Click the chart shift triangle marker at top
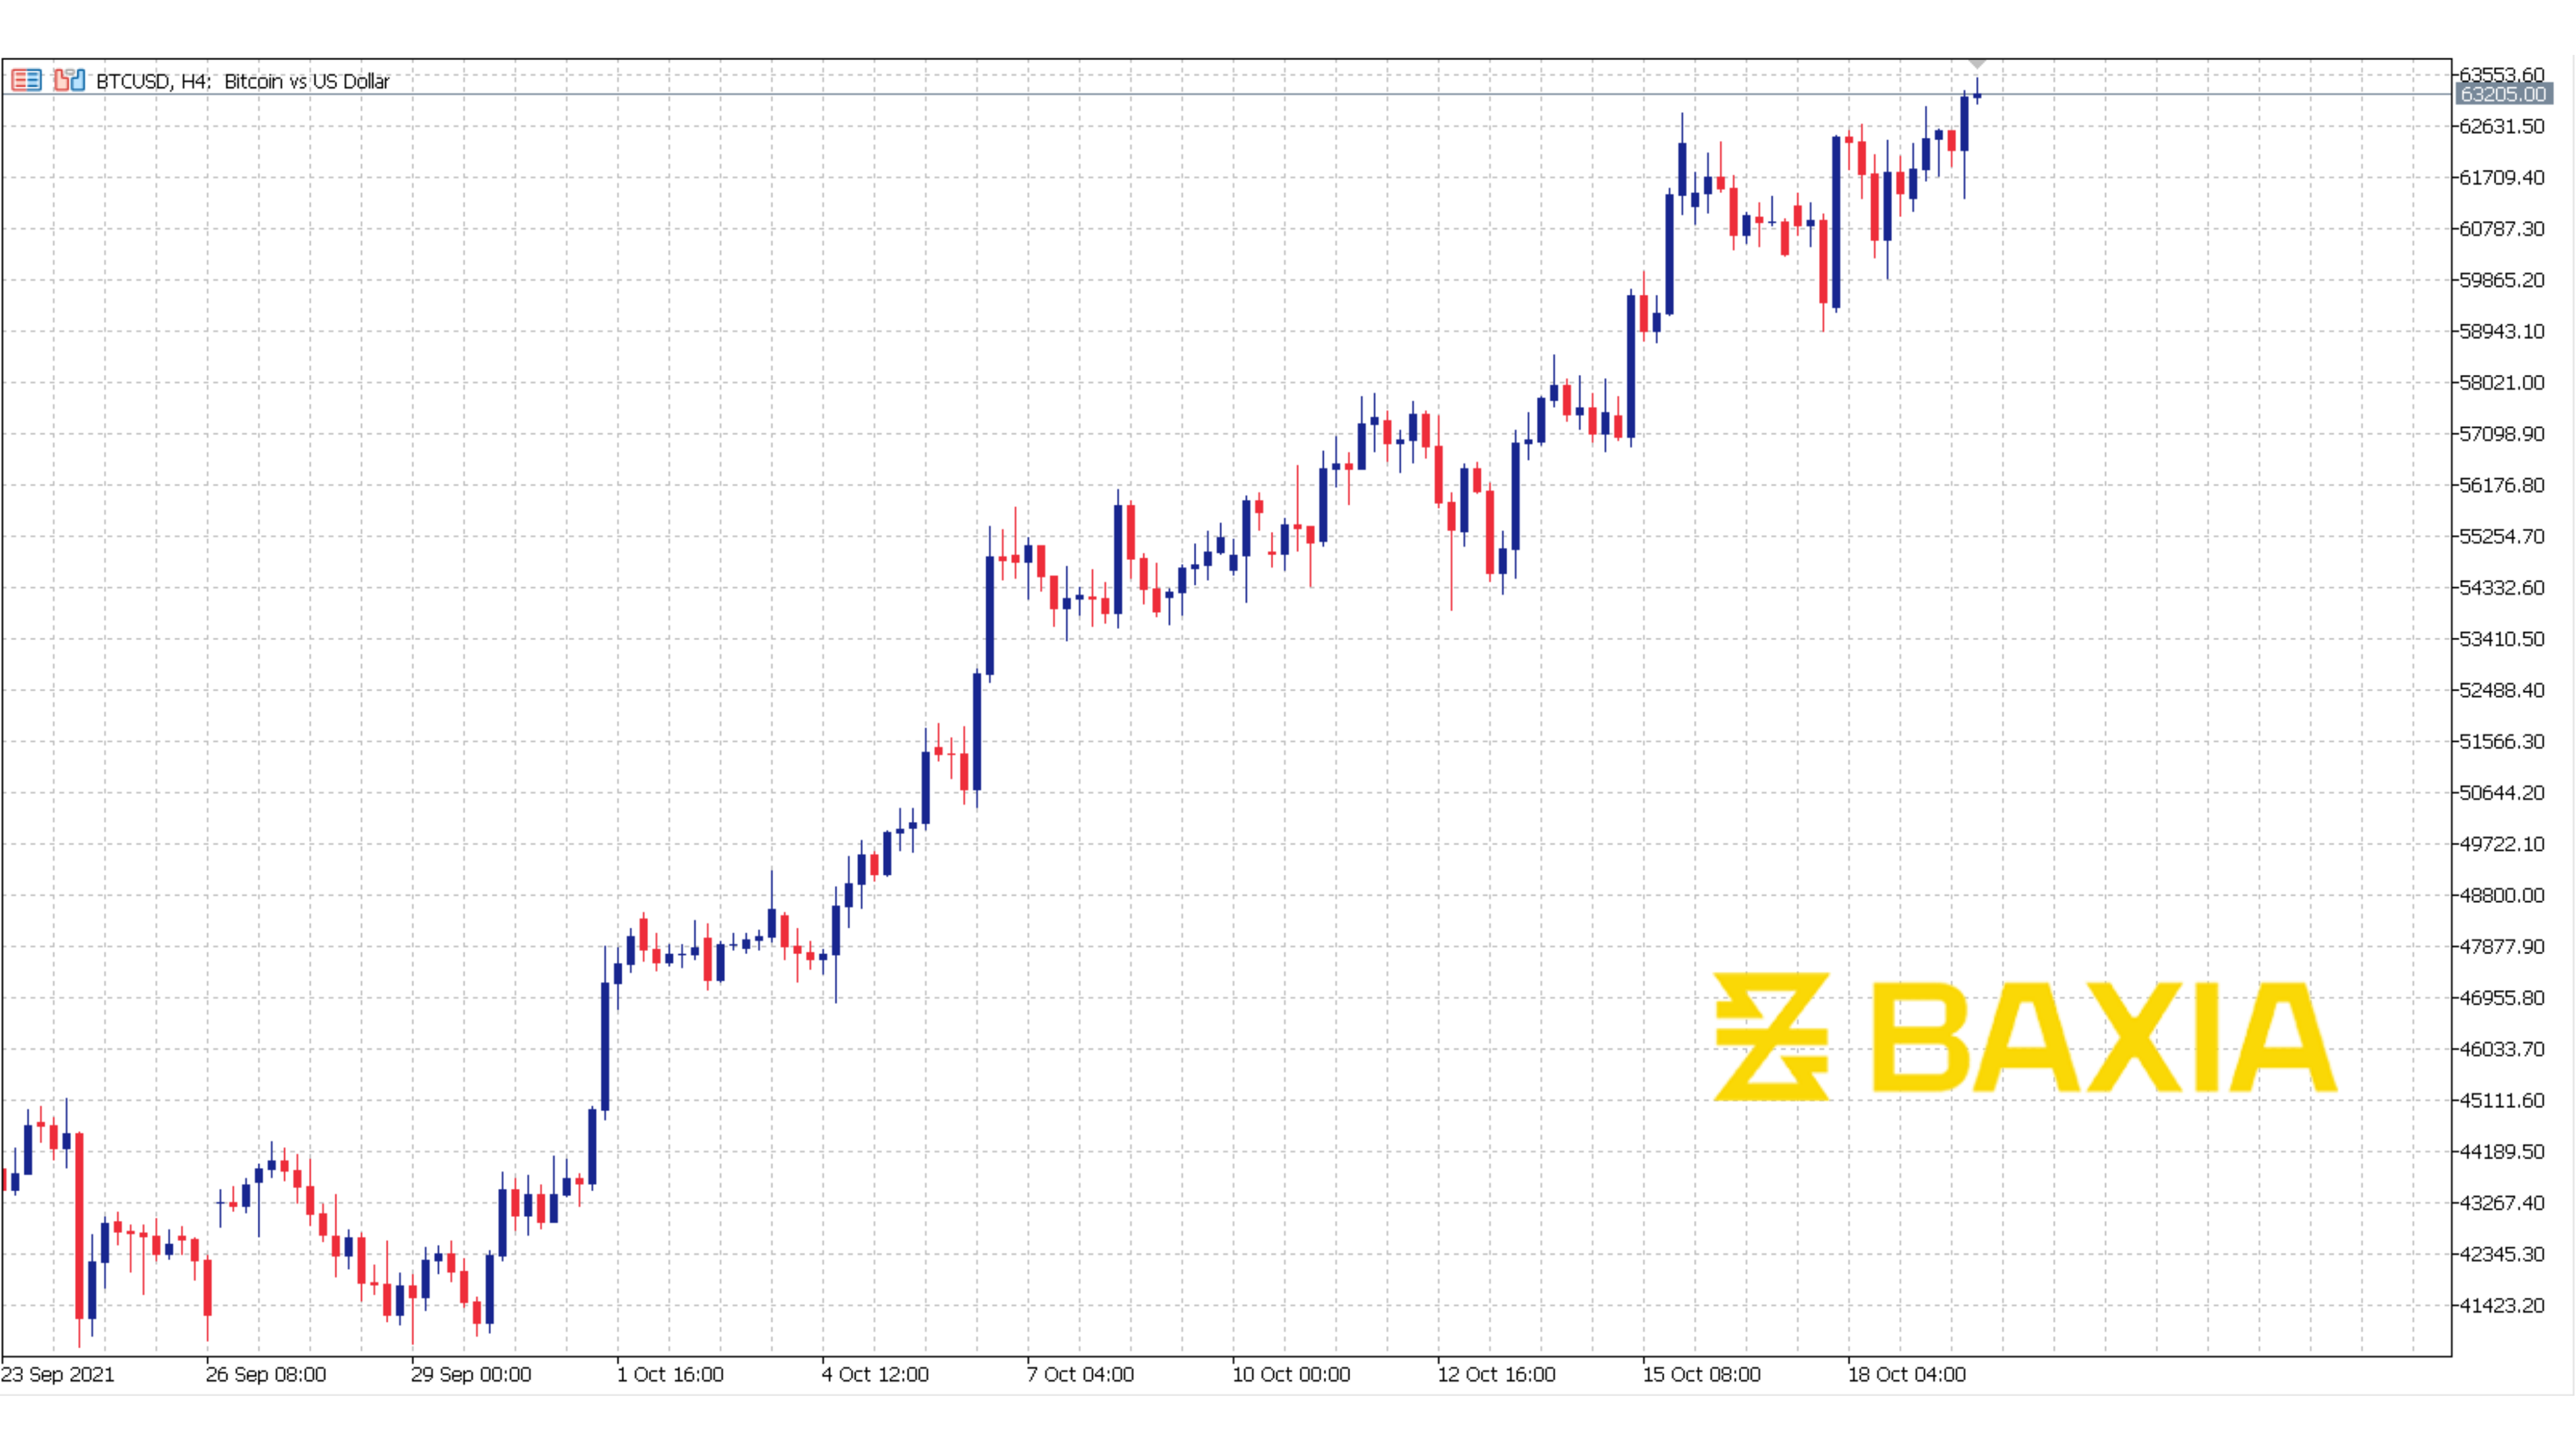The height and width of the screenshot is (1451, 2576). tap(1976, 64)
